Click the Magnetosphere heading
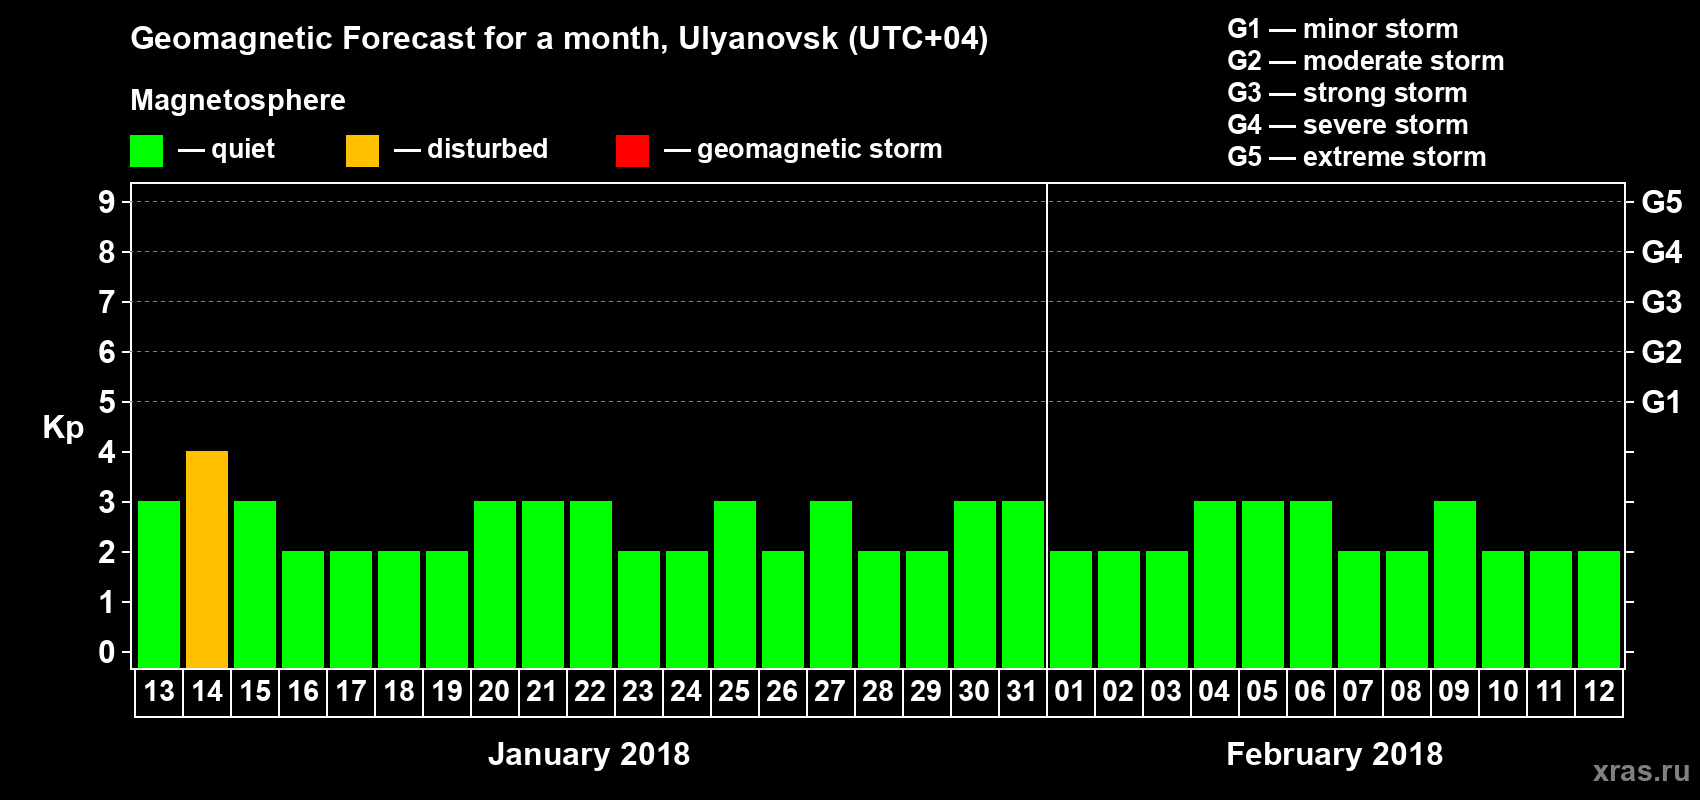This screenshot has width=1700, height=800. point(238,100)
